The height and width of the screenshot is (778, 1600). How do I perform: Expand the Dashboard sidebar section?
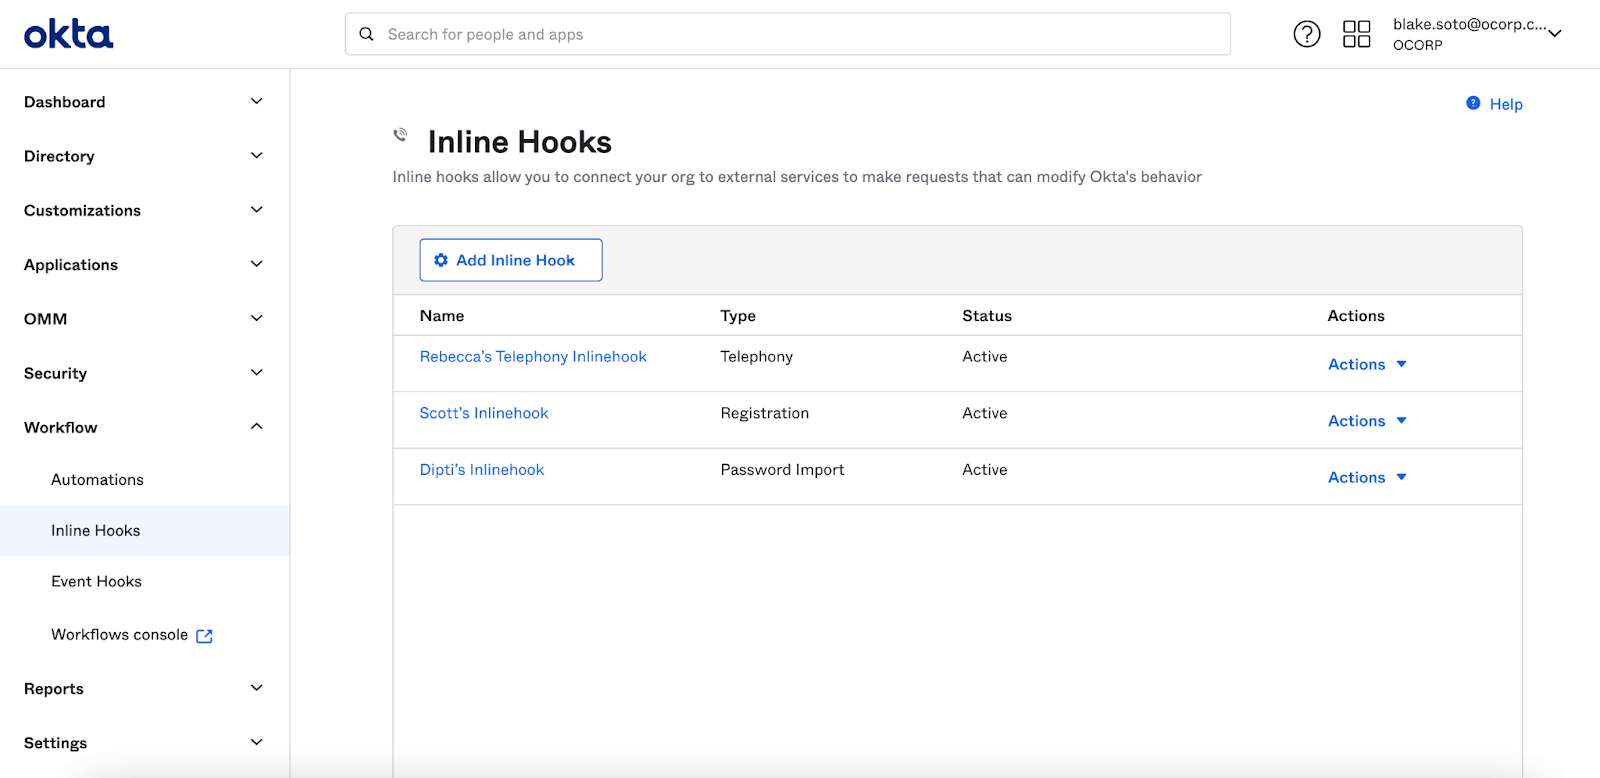[x=256, y=102]
